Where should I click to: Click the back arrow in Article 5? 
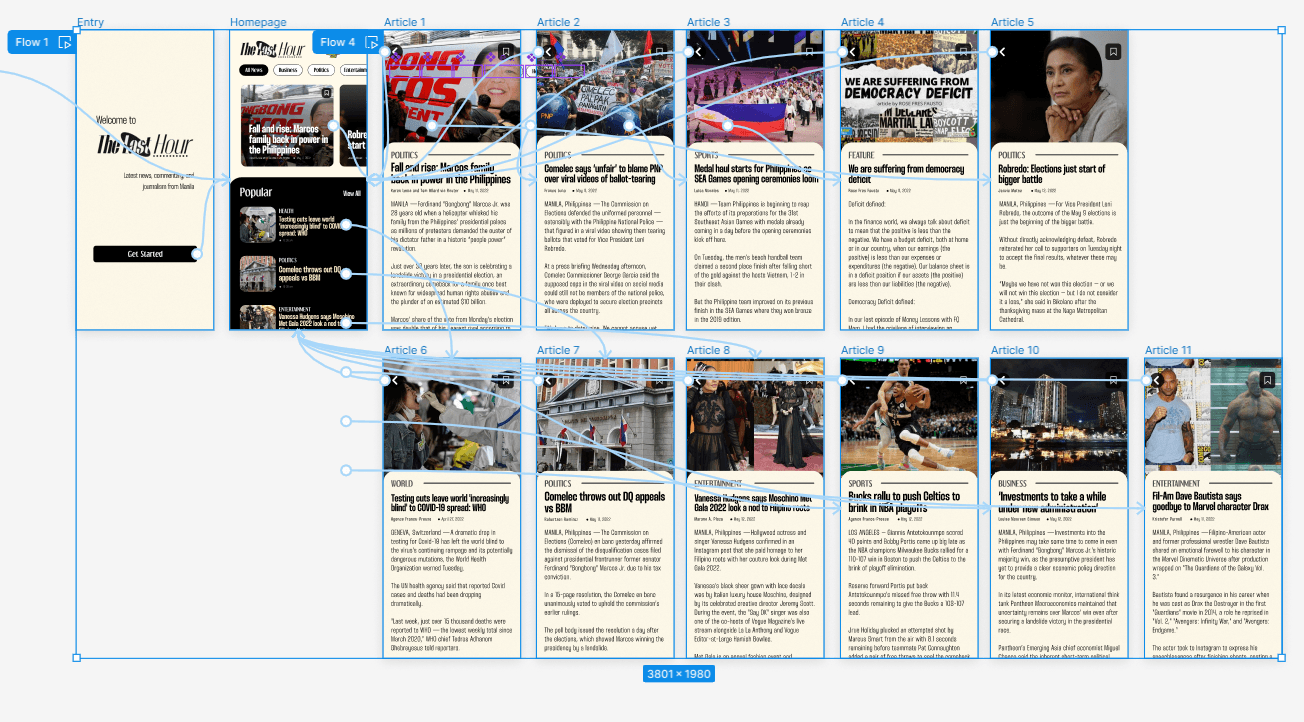pos(1003,51)
